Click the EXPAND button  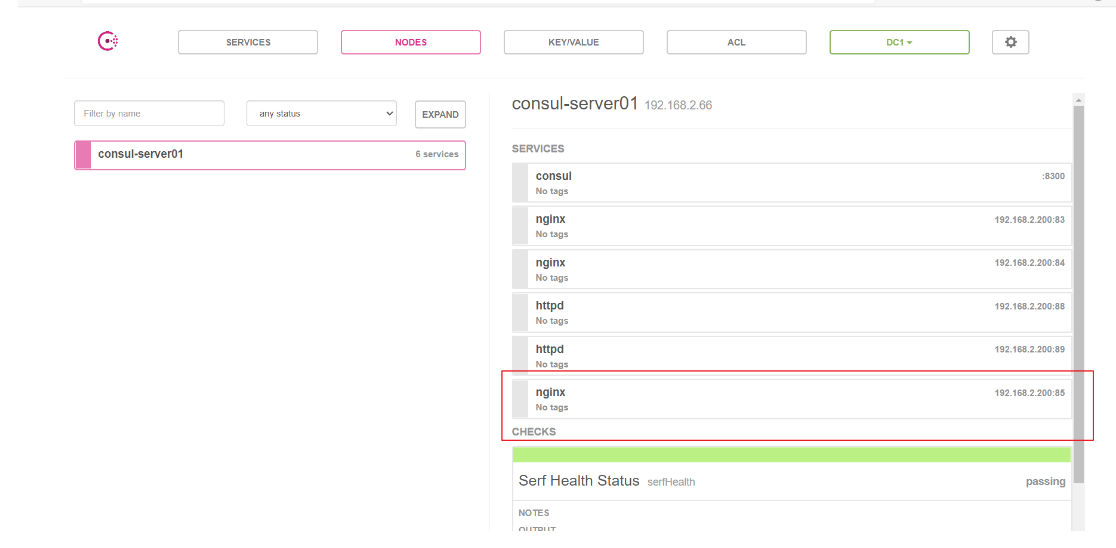point(440,115)
